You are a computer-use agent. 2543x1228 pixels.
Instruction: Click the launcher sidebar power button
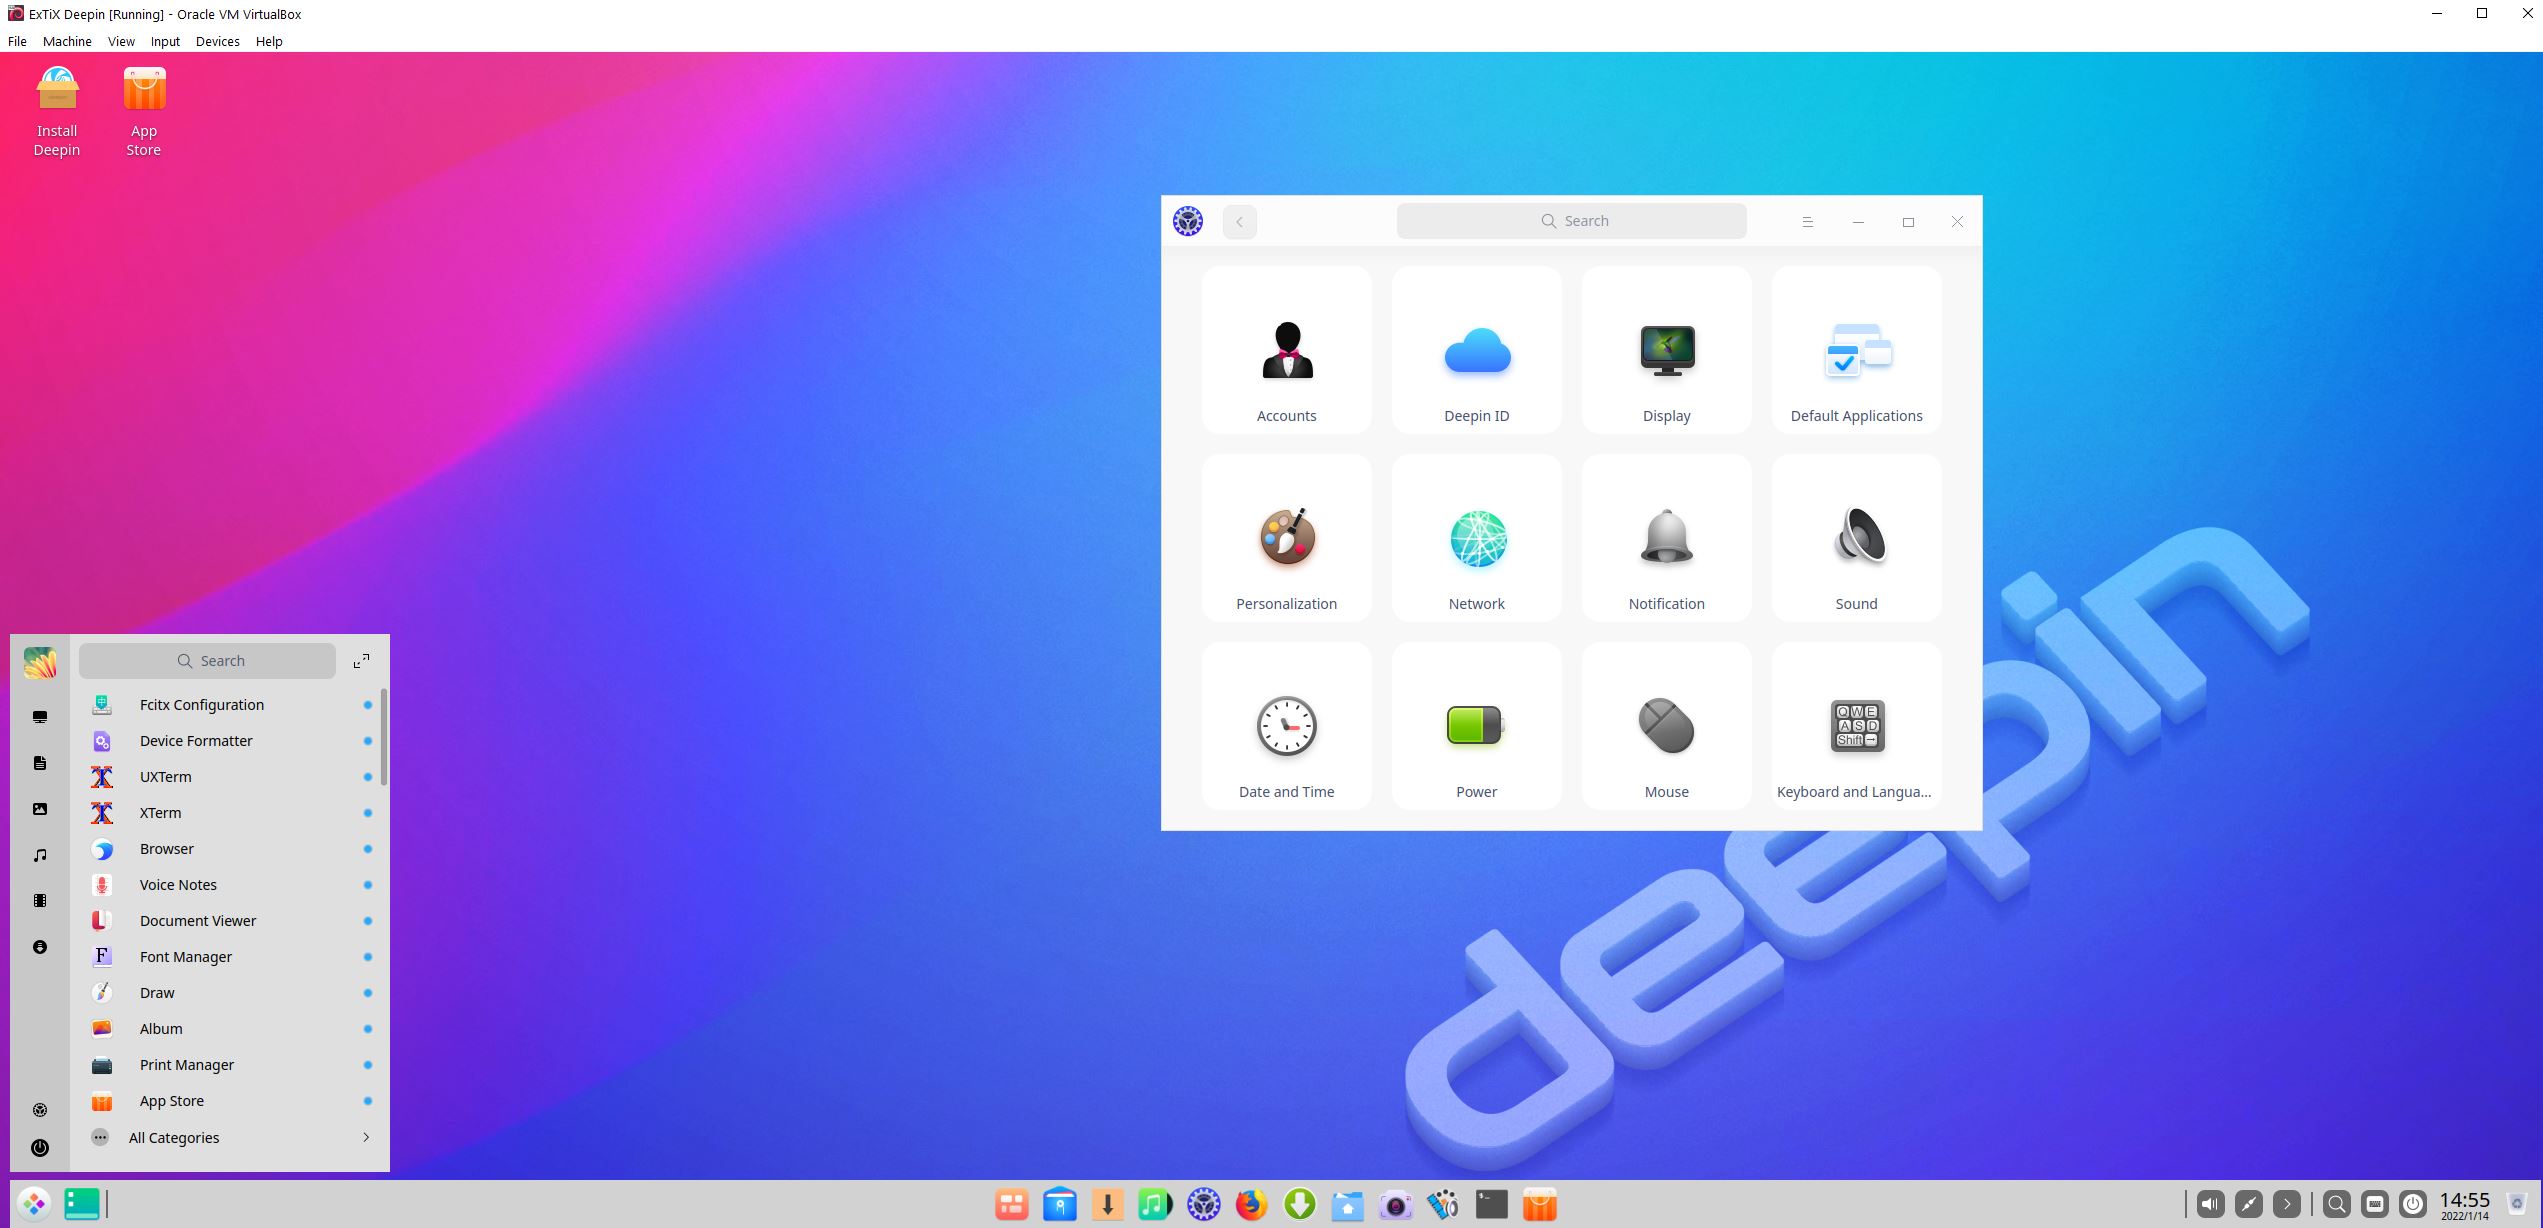click(40, 1148)
